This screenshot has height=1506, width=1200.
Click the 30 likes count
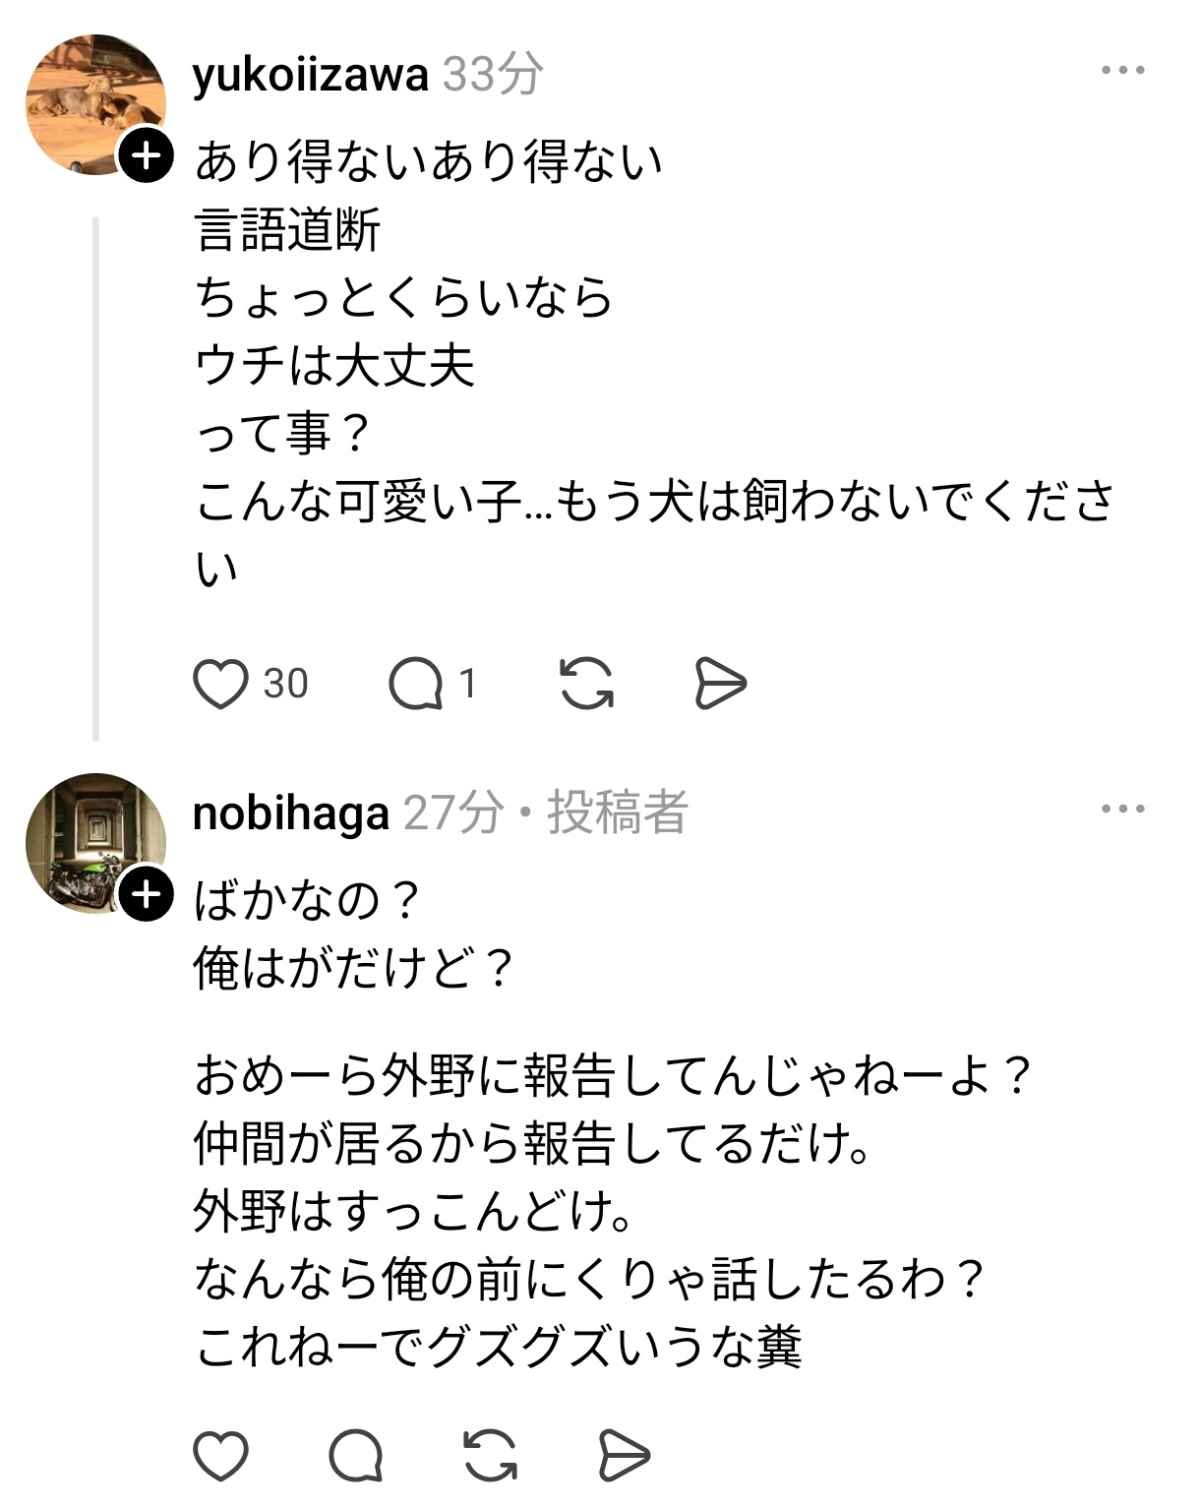pyautogui.click(x=286, y=685)
